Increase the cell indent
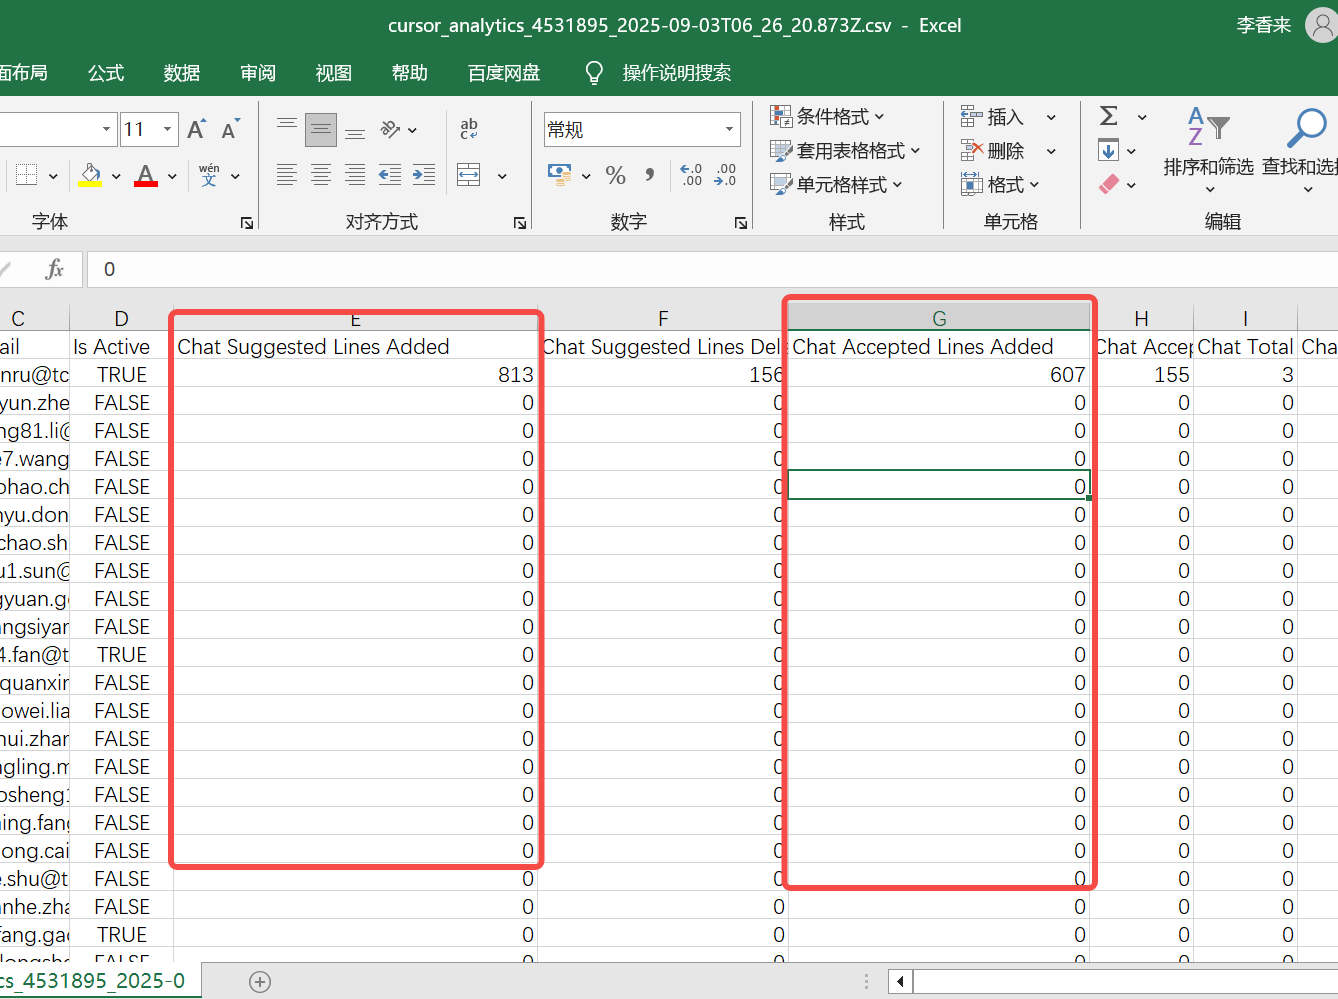Screen dimensions: 1338x999 (424, 175)
